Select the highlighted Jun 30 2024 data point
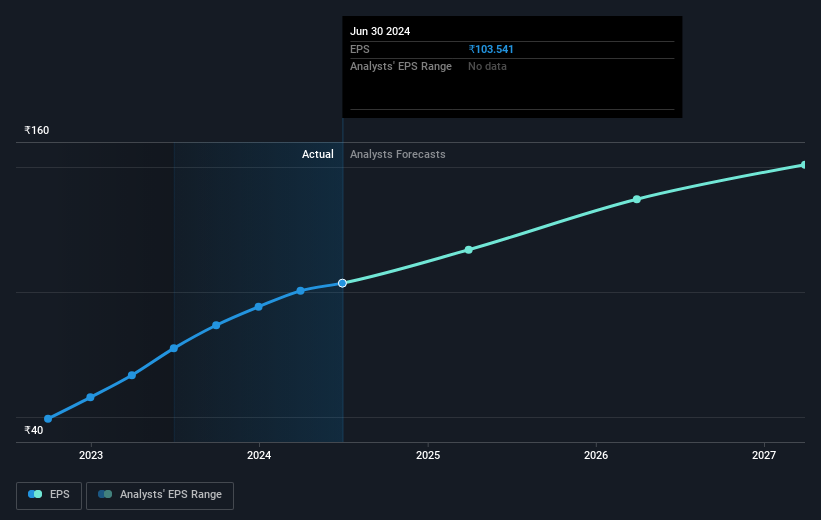821x520 pixels. [x=342, y=283]
